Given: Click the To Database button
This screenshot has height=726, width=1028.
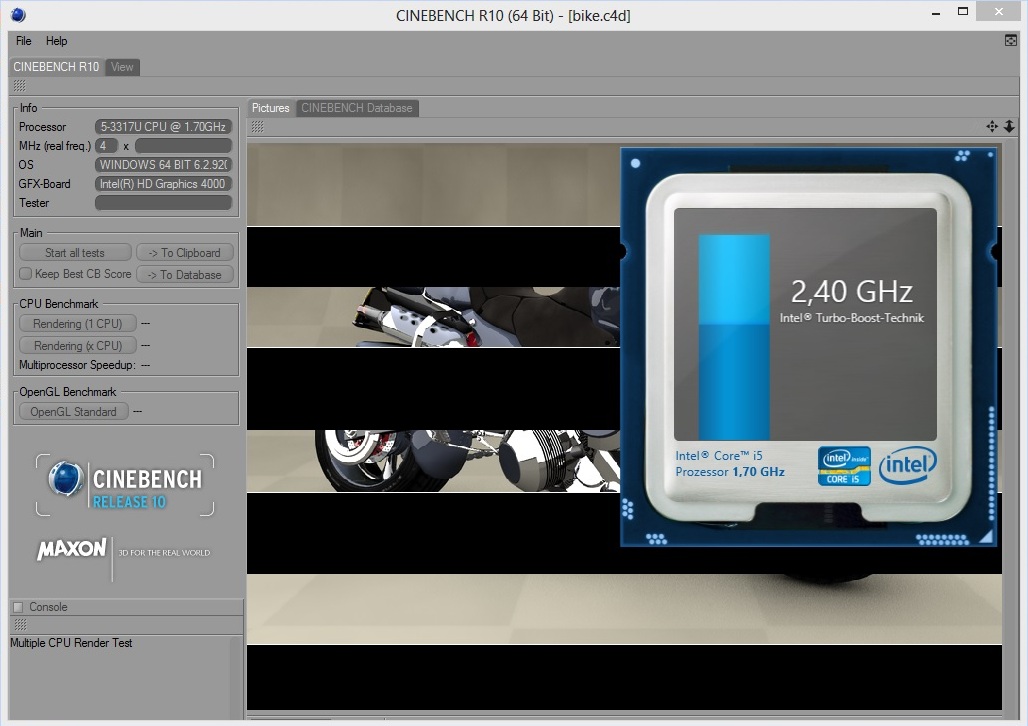Looking at the screenshot, I should [x=185, y=275].
